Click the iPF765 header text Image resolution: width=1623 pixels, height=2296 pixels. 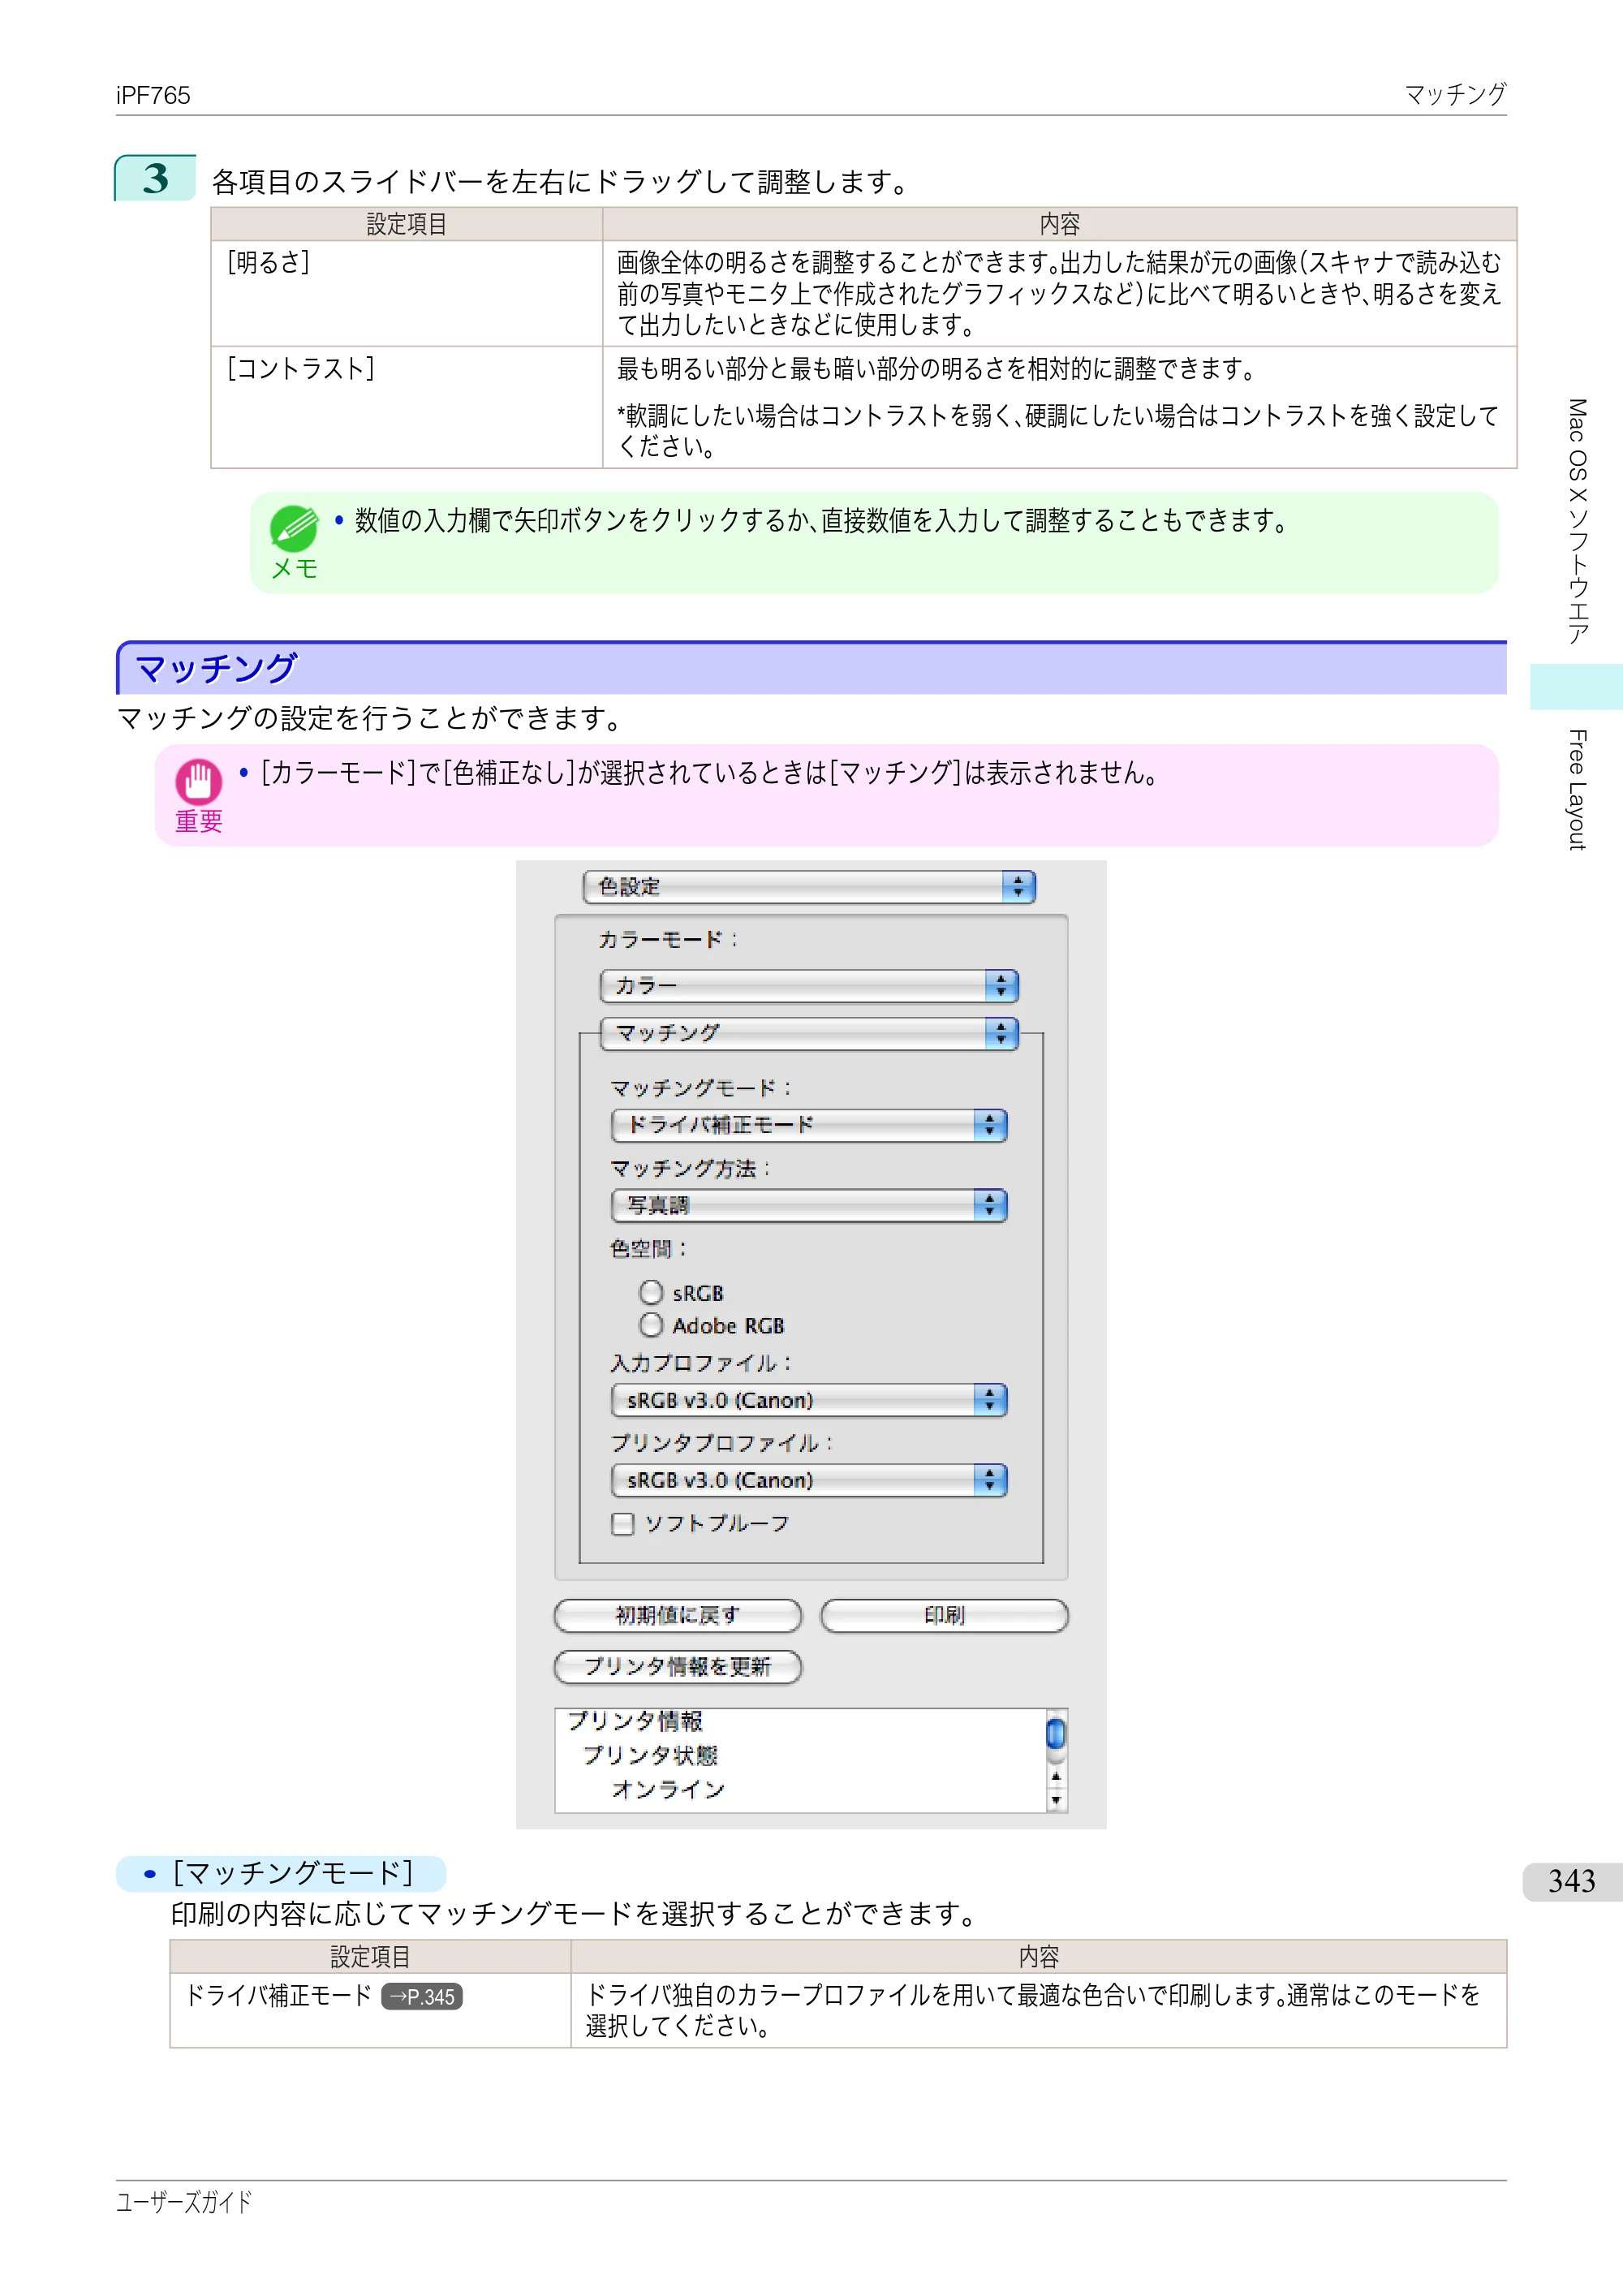pos(153,95)
